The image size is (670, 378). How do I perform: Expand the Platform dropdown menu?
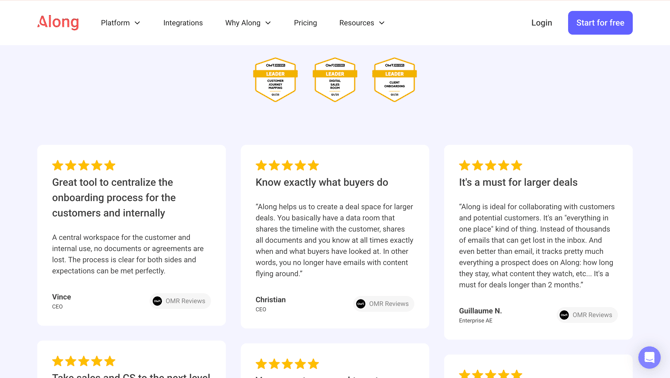120,23
